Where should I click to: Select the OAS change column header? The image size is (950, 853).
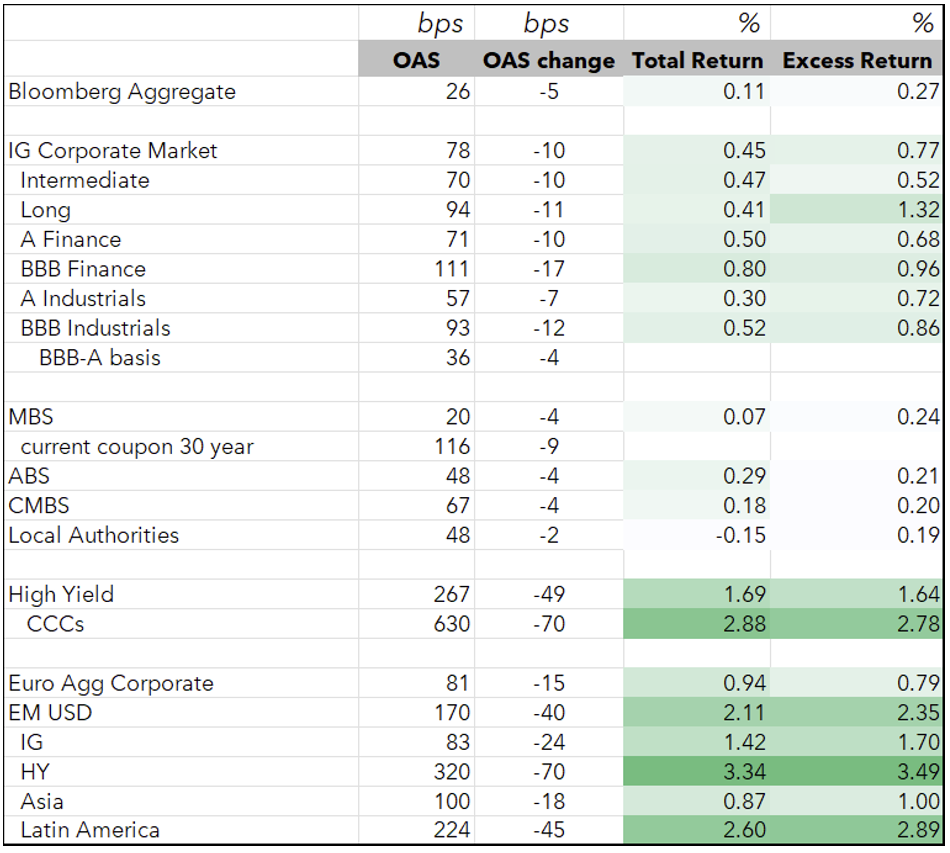[548, 60]
